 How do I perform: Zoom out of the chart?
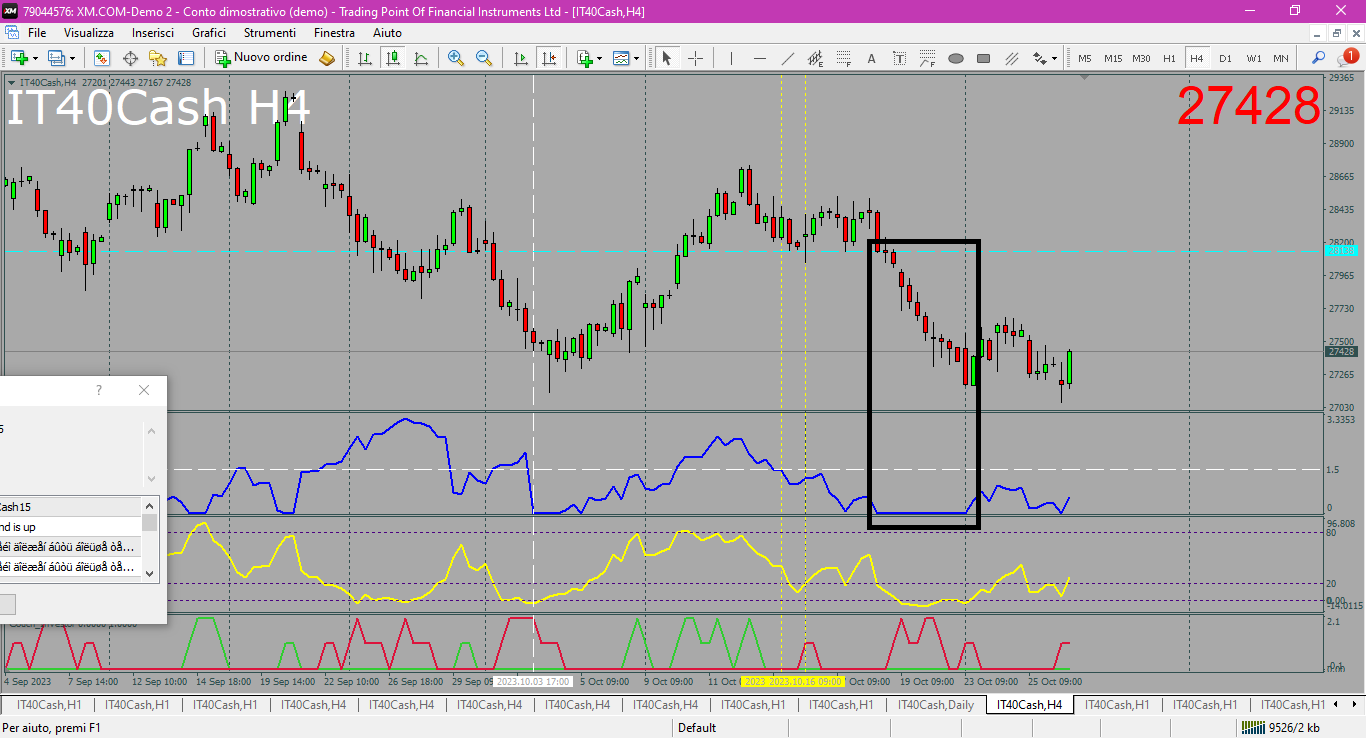coord(484,58)
